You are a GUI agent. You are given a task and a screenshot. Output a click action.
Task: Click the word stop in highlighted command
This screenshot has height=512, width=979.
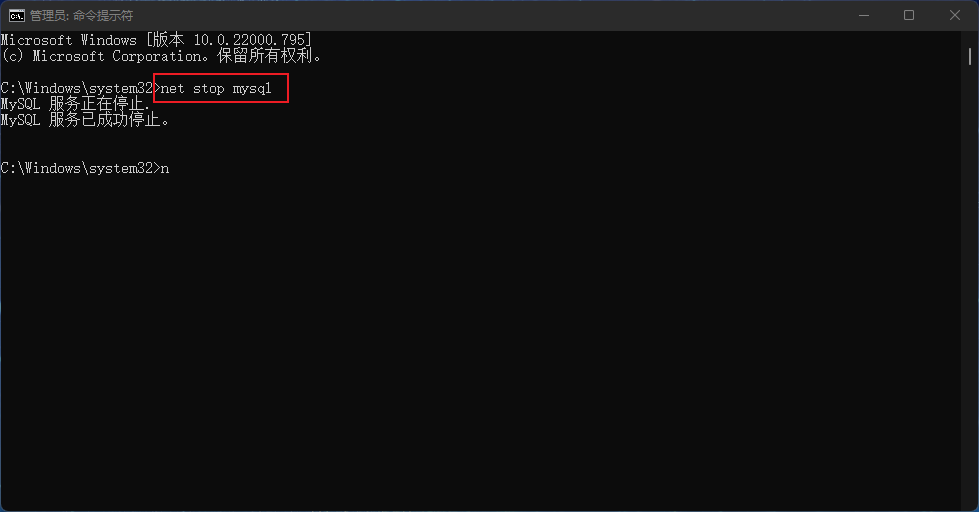point(209,89)
